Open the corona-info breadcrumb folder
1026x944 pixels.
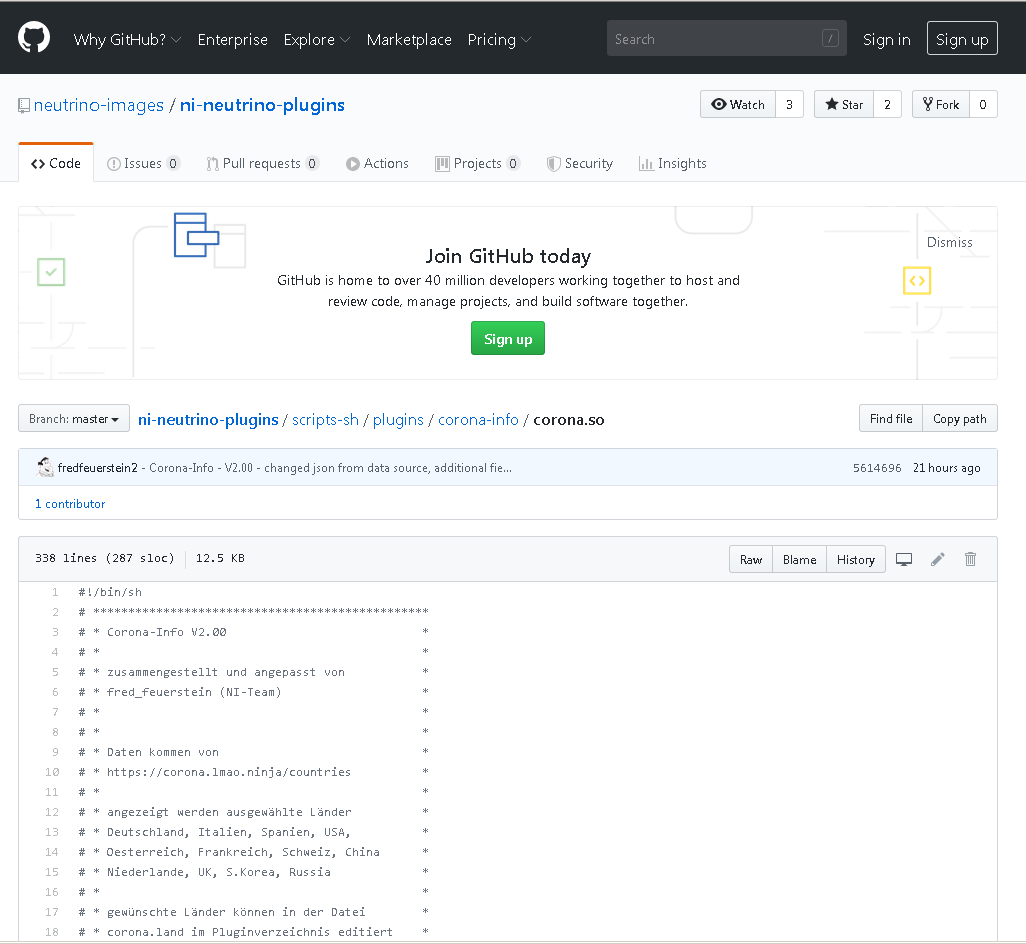(x=478, y=420)
